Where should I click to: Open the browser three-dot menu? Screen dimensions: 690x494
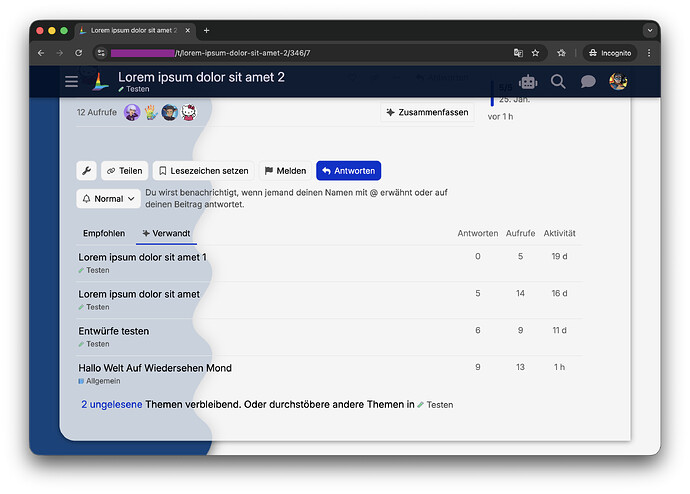pyautogui.click(x=649, y=53)
